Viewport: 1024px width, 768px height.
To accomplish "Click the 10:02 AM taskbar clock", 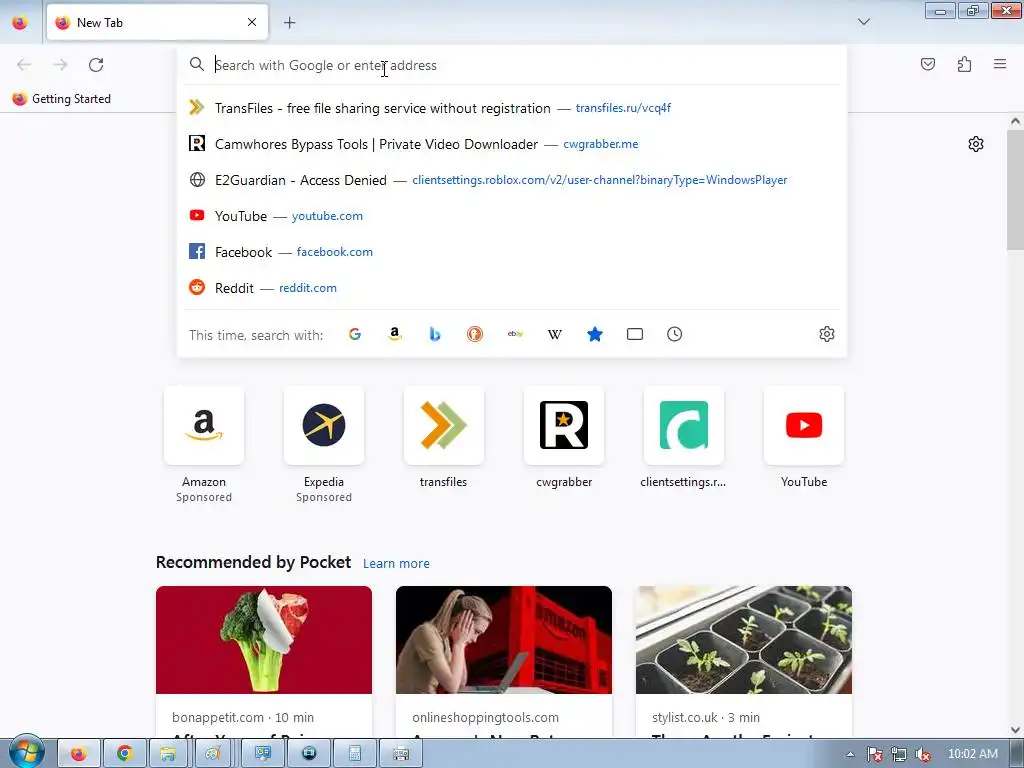I will 973,754.
